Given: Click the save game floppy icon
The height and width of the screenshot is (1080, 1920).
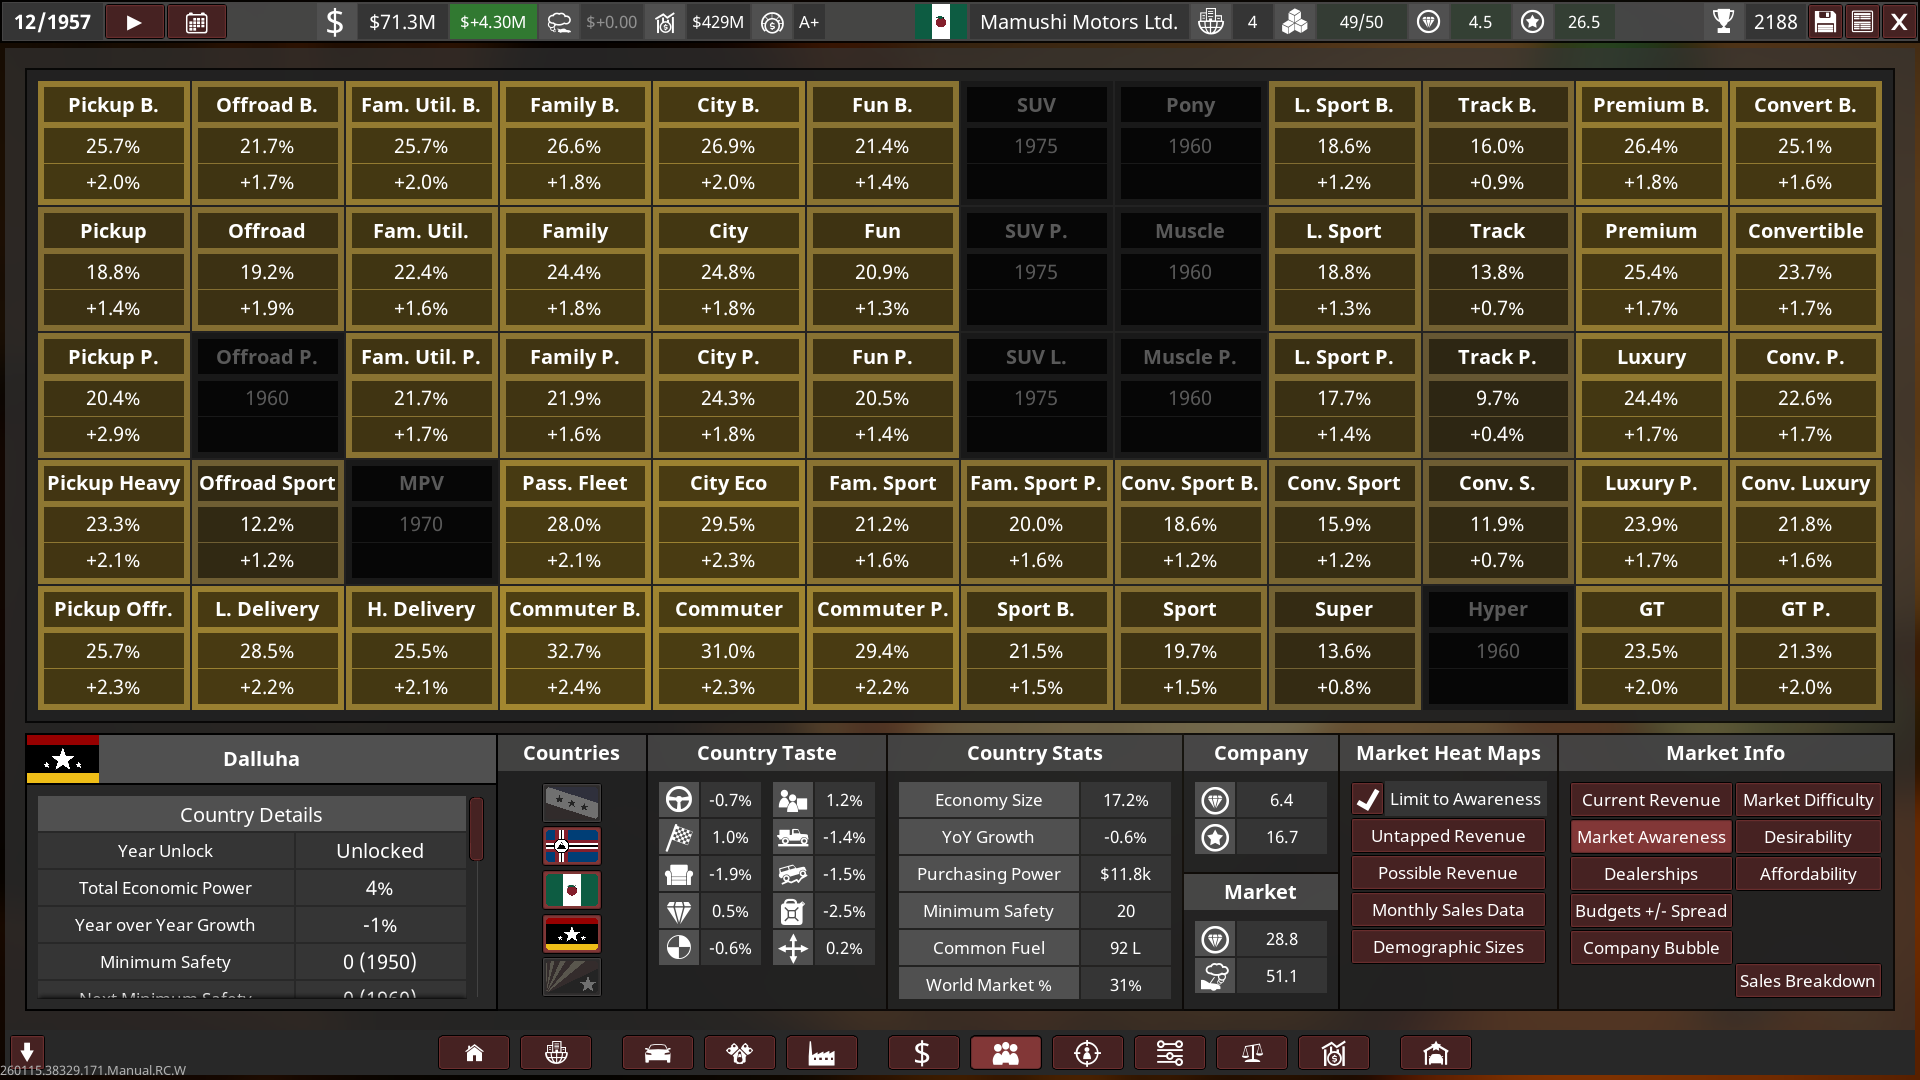Looking at the screenshot, I should (1825, 22).
